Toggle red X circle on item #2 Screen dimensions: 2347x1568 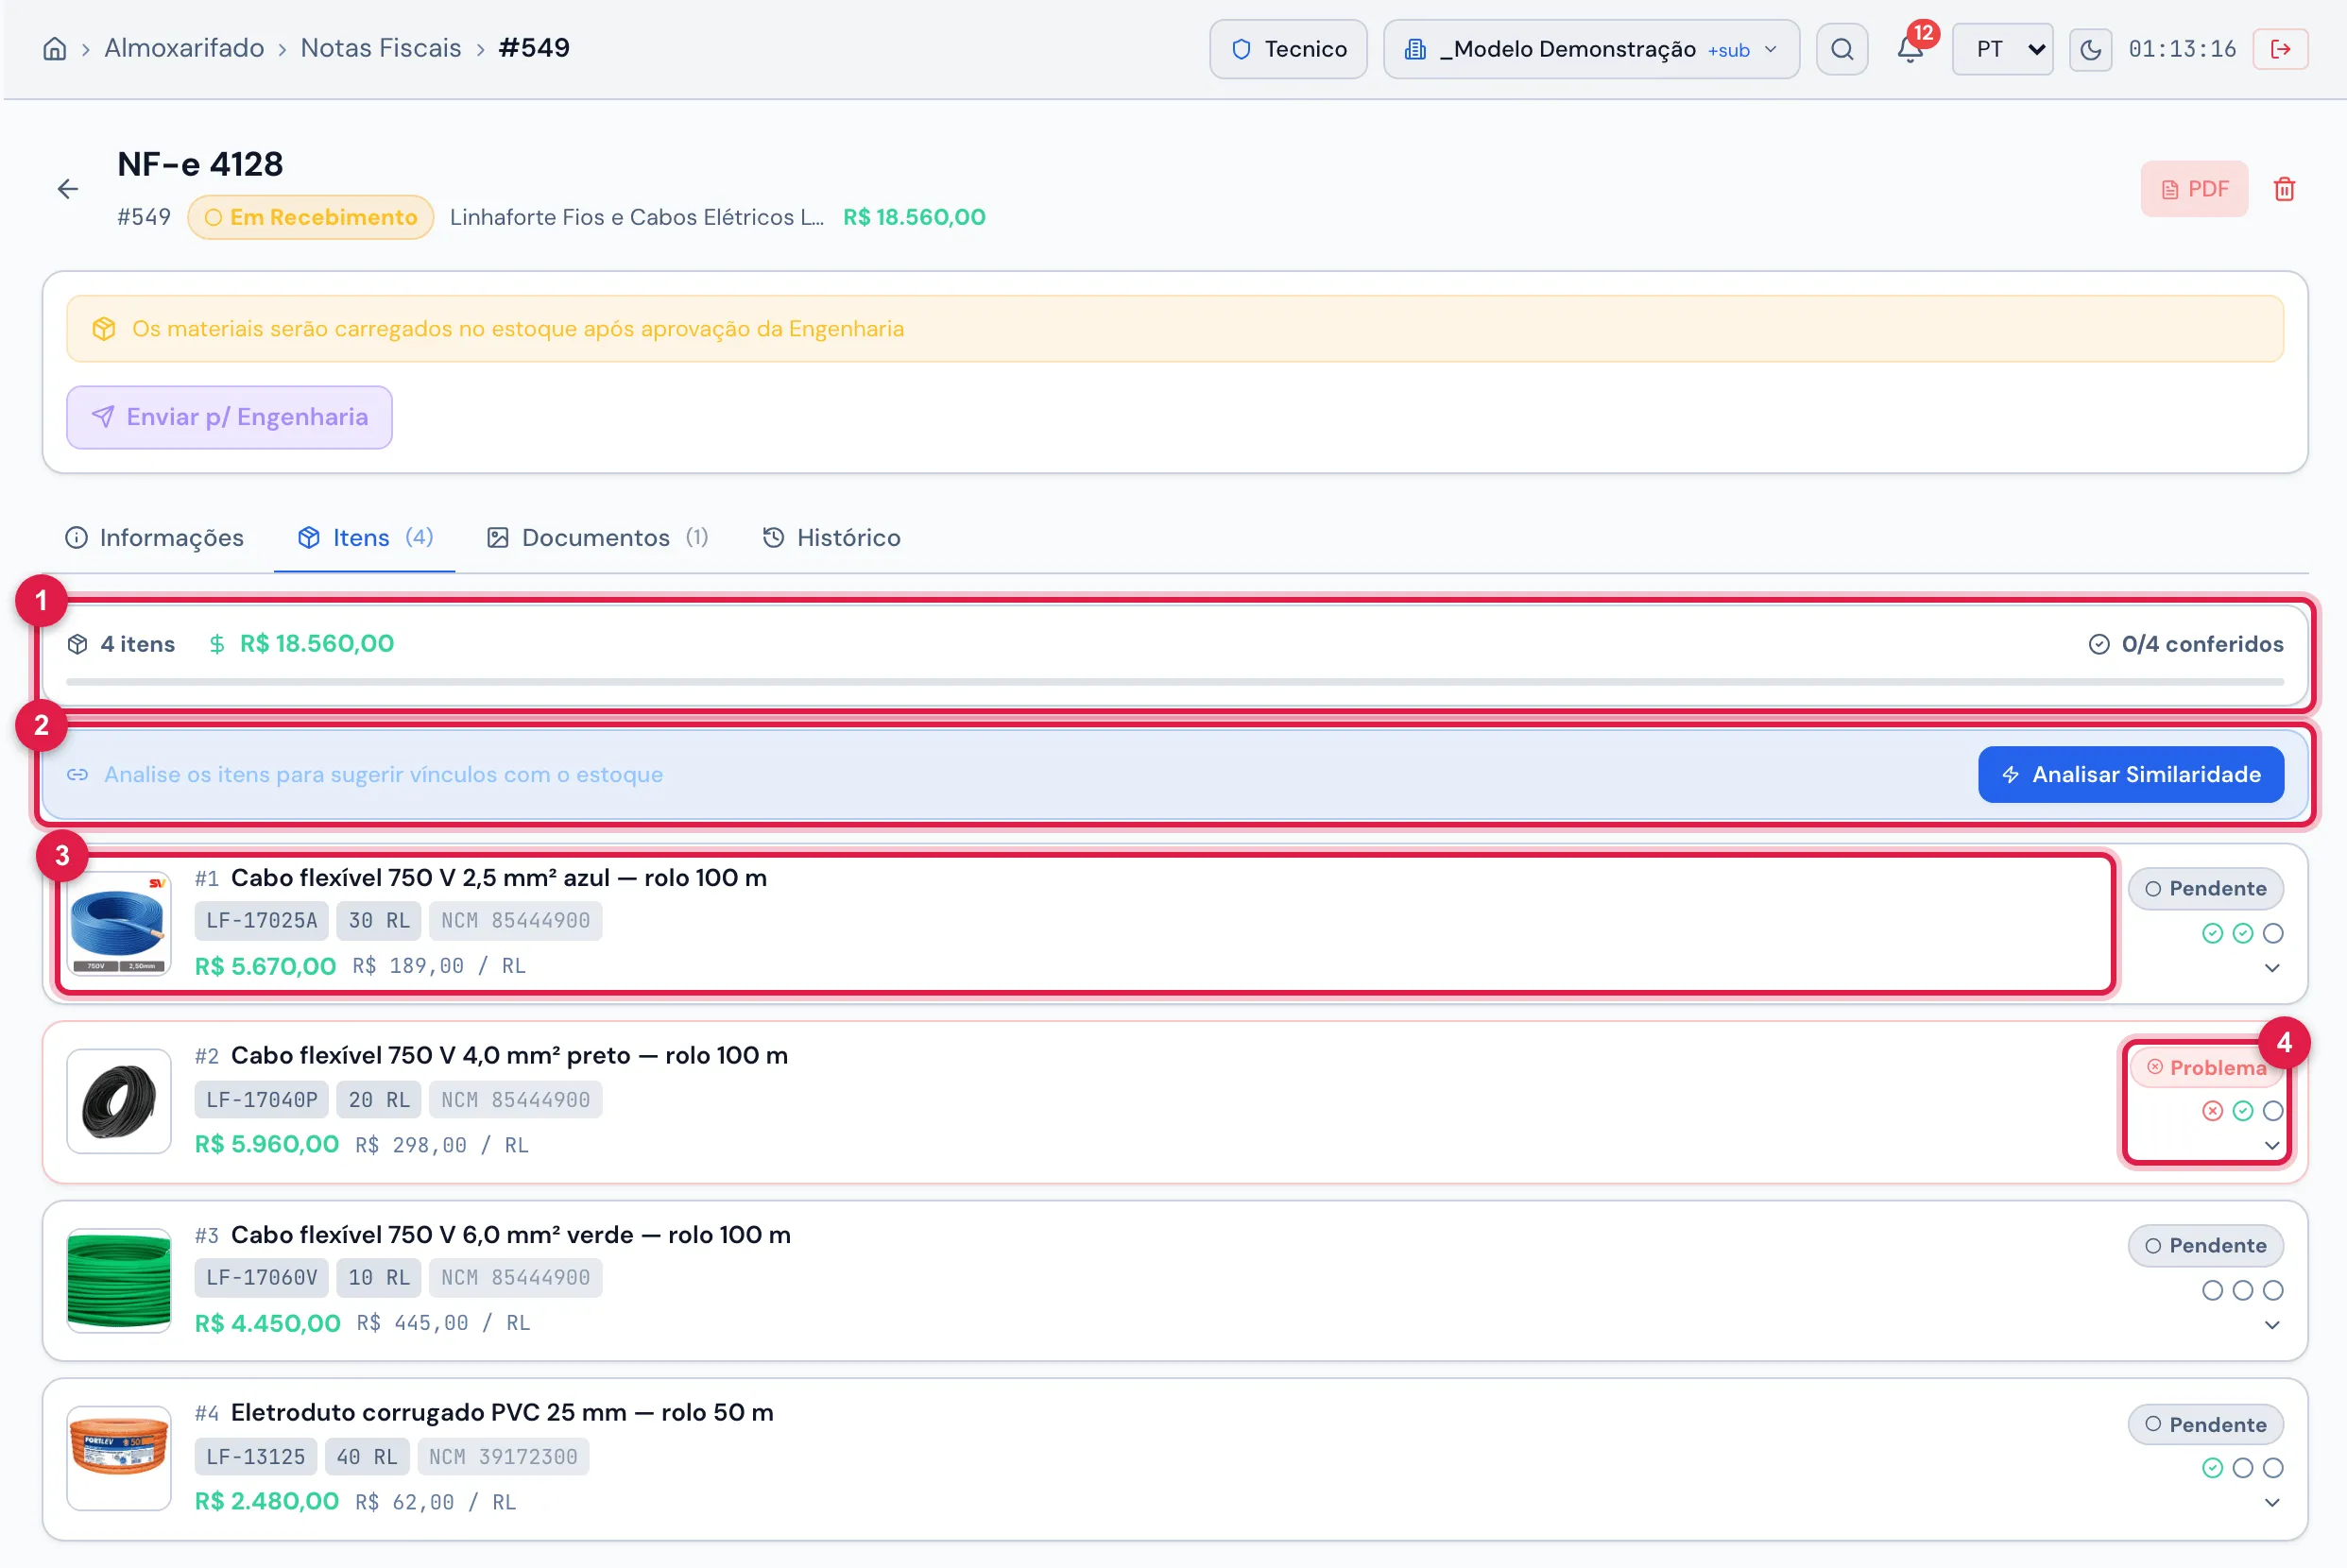2212,1111
